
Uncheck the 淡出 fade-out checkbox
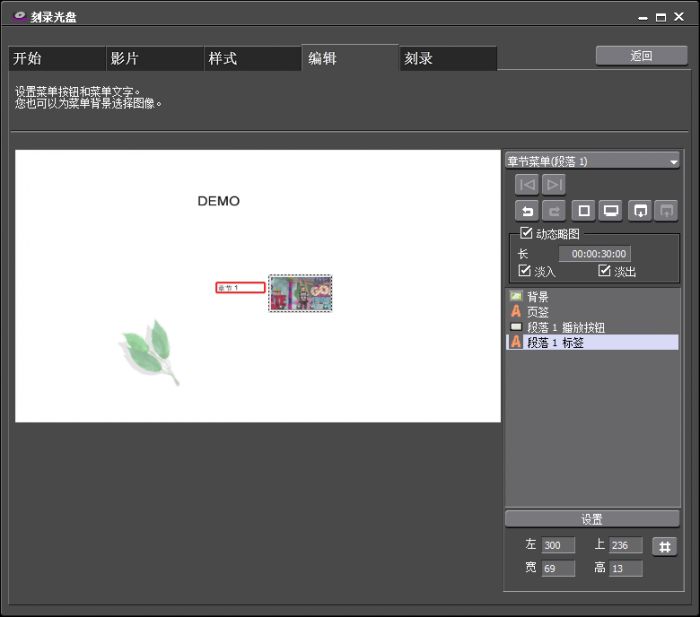tap(604, 271)
